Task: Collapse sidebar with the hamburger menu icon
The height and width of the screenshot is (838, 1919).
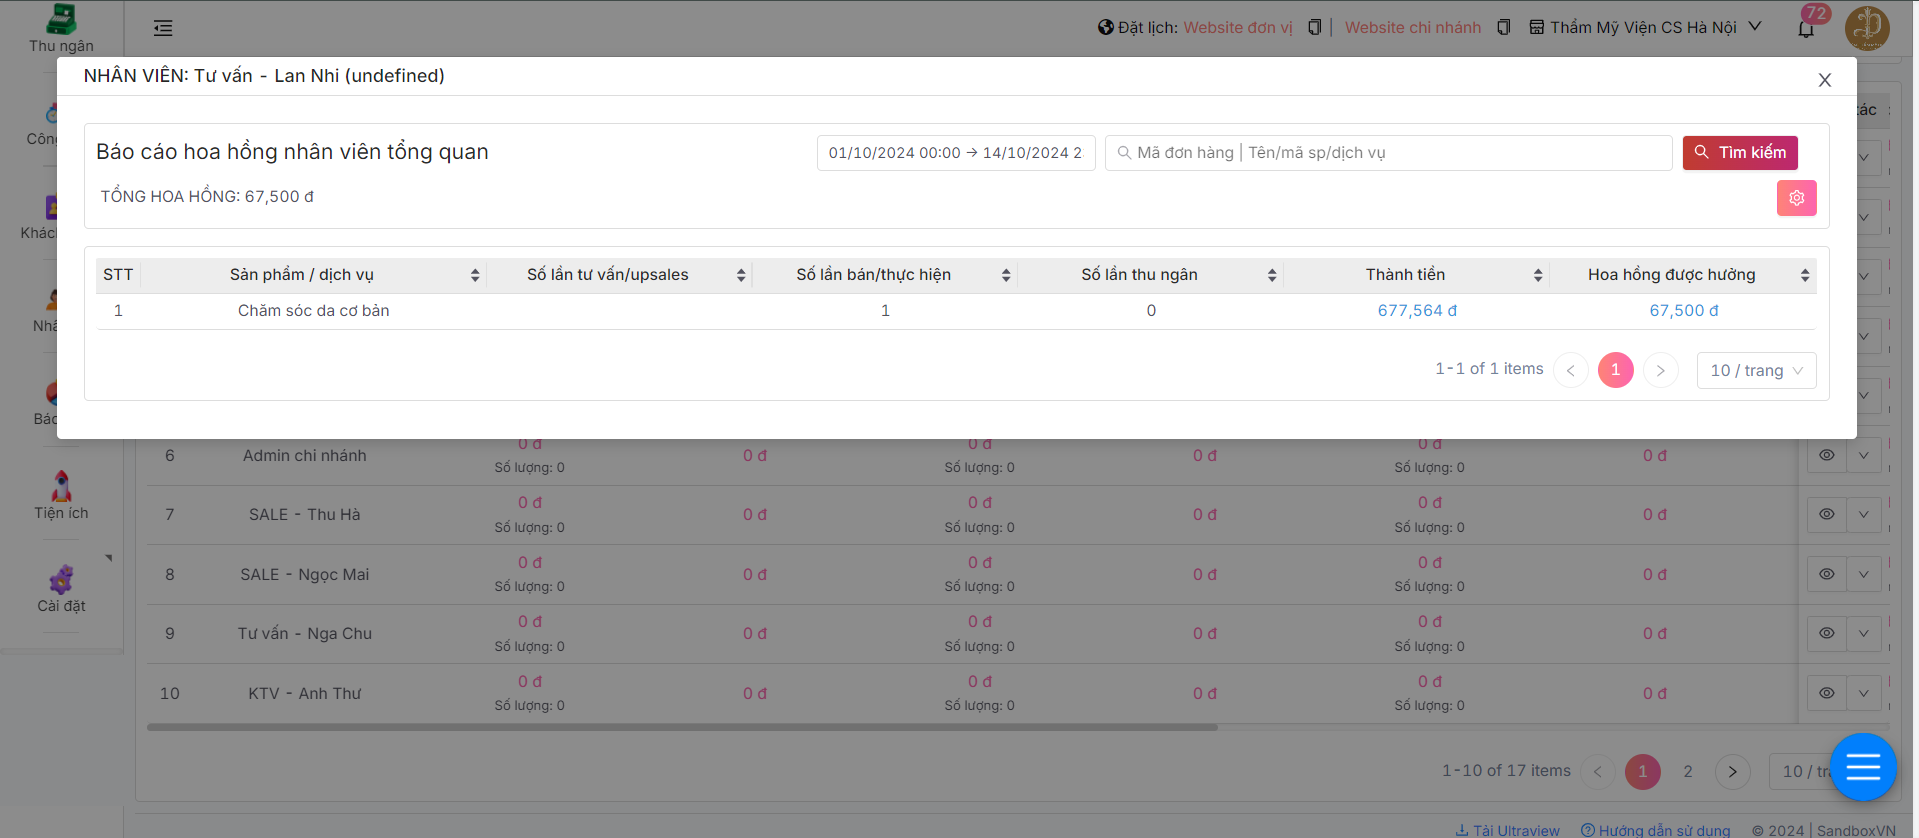Action: pyautogui.click(x=163, y=28)
